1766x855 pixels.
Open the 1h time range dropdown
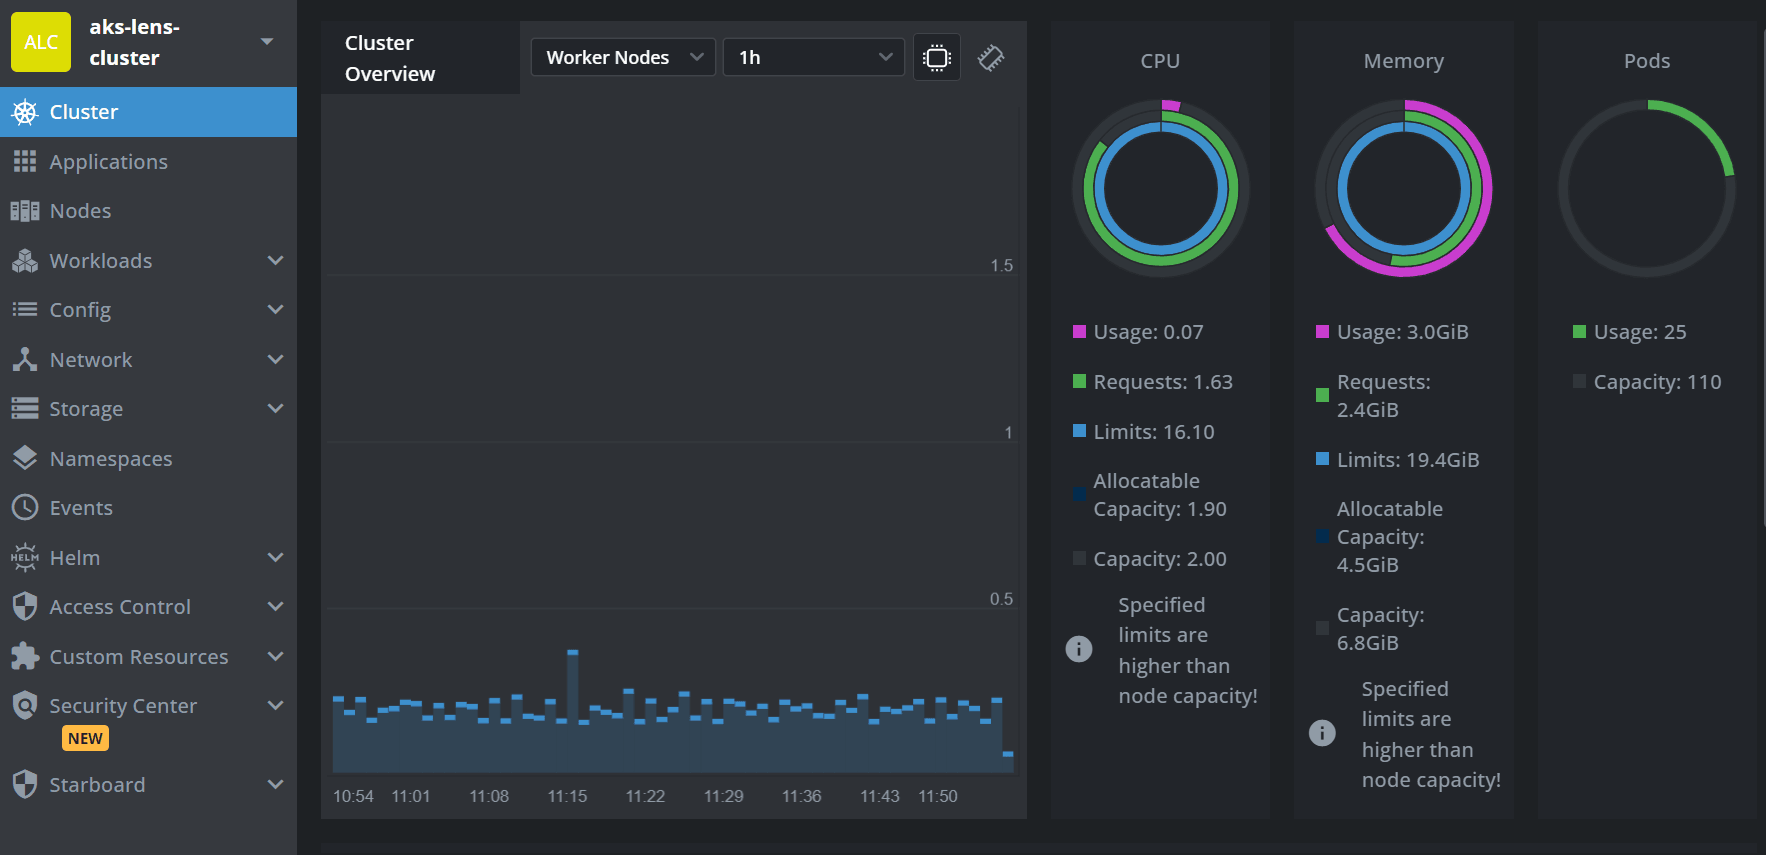click(x=813, y=58)
